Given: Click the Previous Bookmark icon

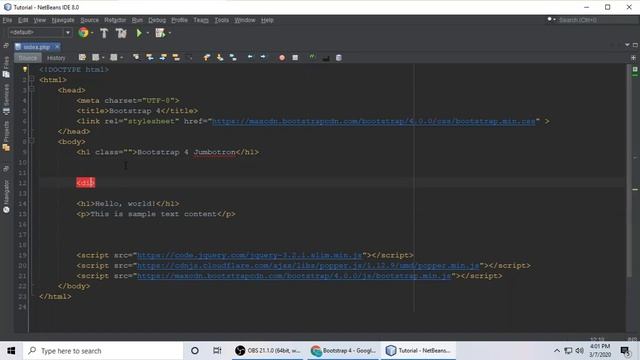Looking at the screenshot, I should (x=207, y=58).
